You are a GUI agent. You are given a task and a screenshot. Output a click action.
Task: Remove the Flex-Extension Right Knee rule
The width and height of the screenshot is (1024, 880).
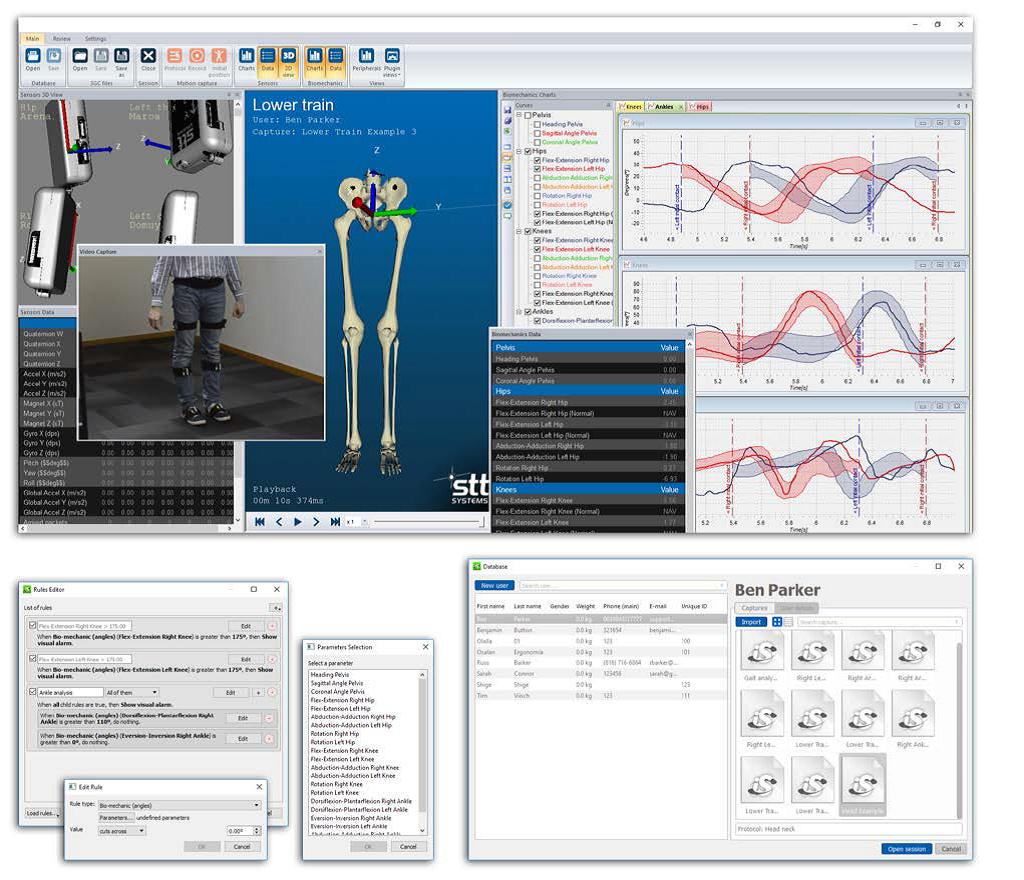tap(272, 625)
